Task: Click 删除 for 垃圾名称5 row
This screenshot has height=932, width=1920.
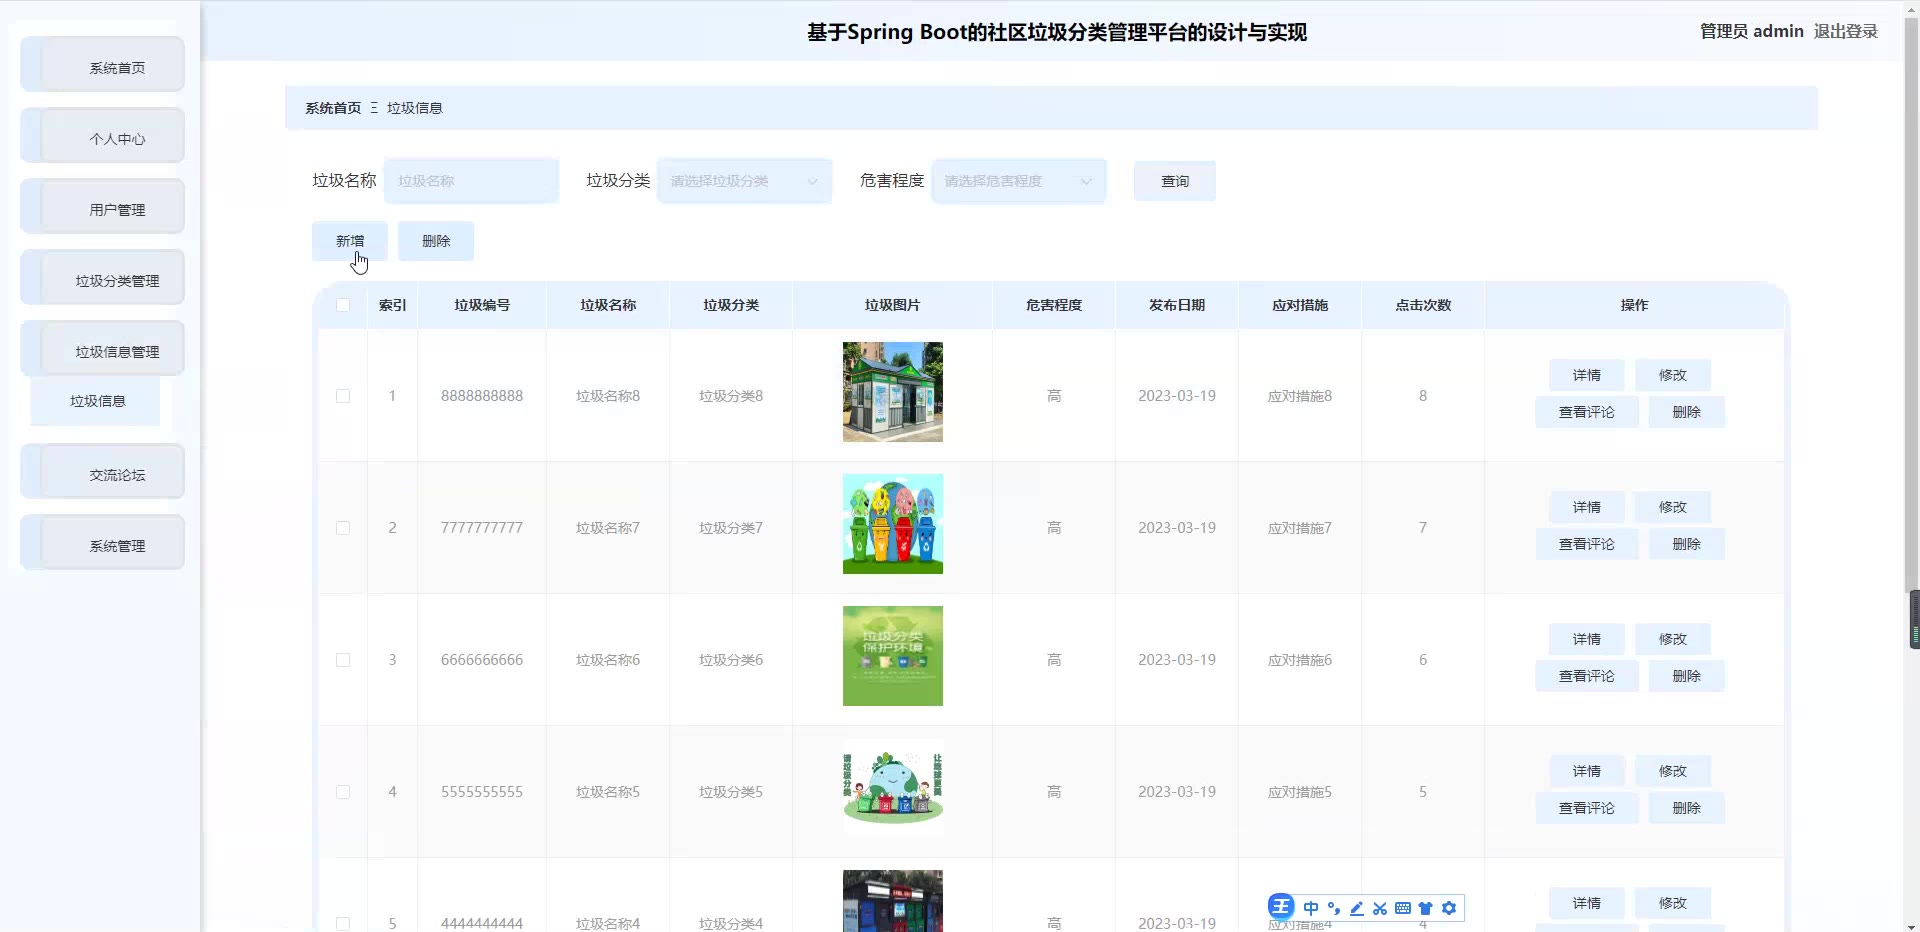Action: coord(1687,808)
